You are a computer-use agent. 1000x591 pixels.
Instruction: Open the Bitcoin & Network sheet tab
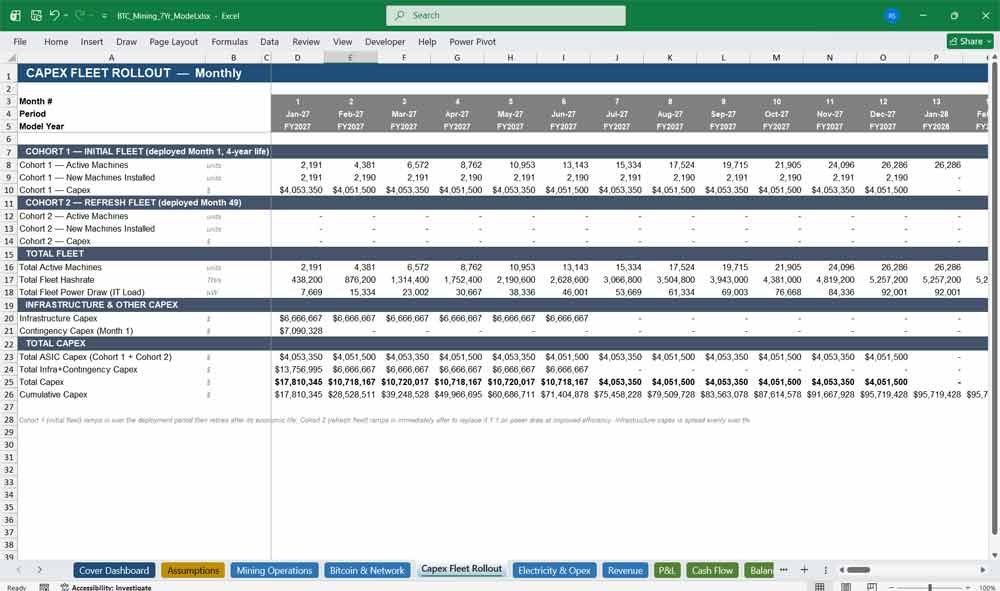367,571
